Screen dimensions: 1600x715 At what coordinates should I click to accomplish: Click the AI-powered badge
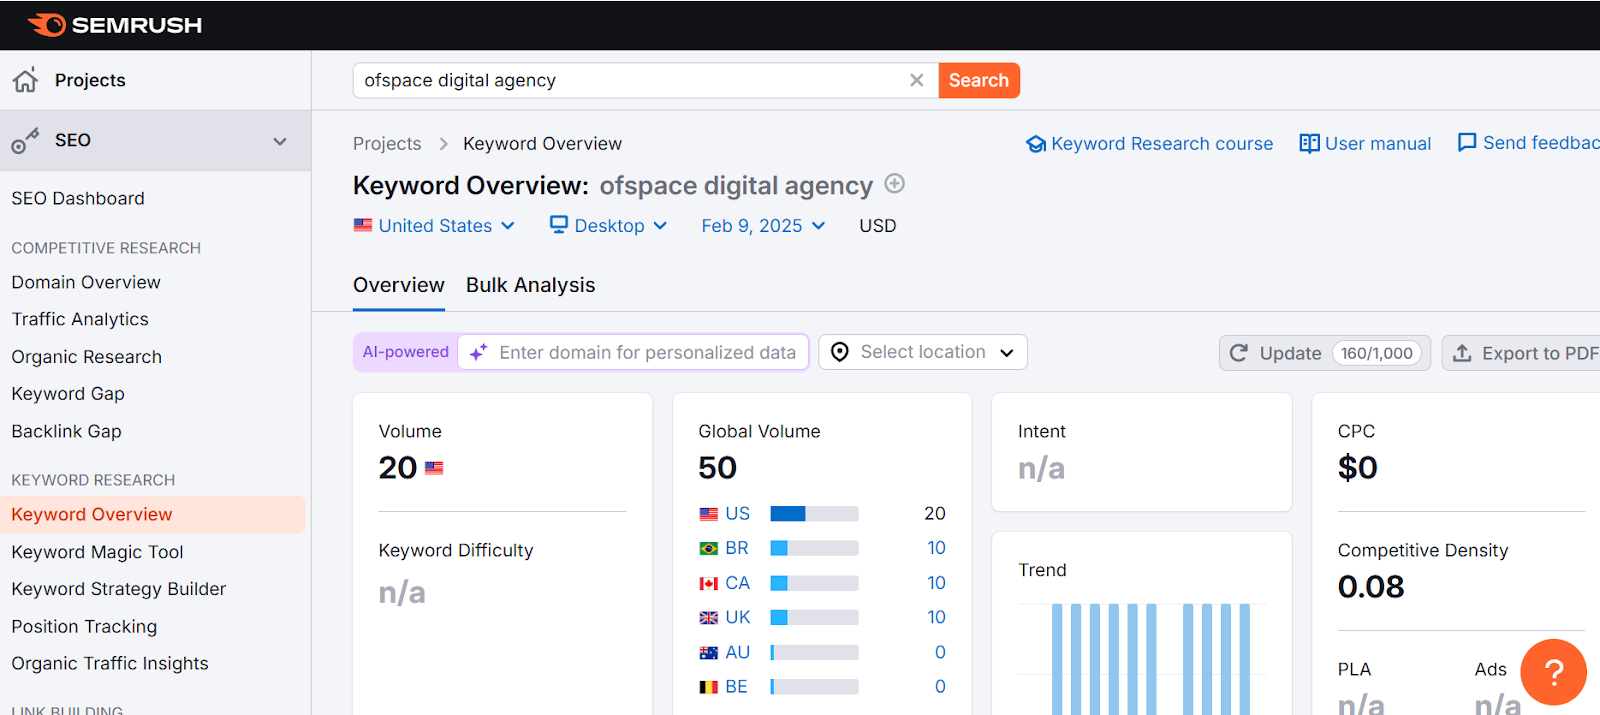coord(405,352)
